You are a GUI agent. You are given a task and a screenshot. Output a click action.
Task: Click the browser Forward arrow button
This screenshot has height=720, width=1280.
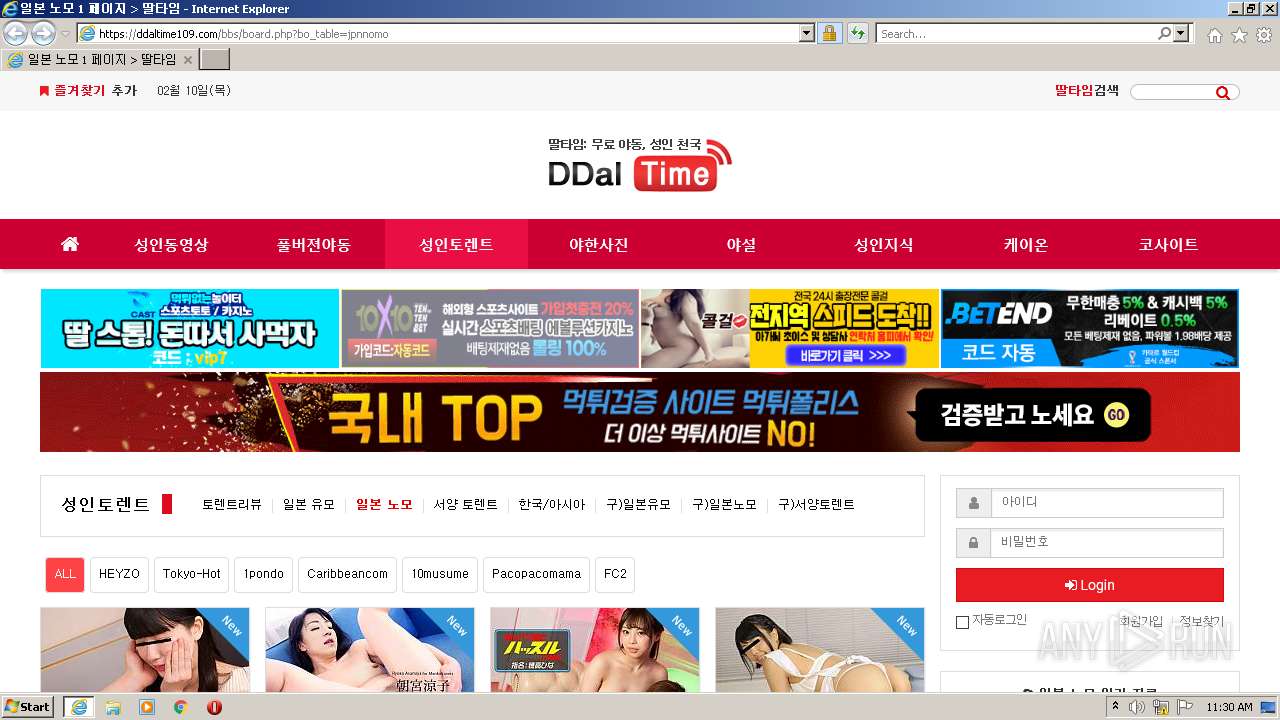pyautogui.click(x=43, y=33)
